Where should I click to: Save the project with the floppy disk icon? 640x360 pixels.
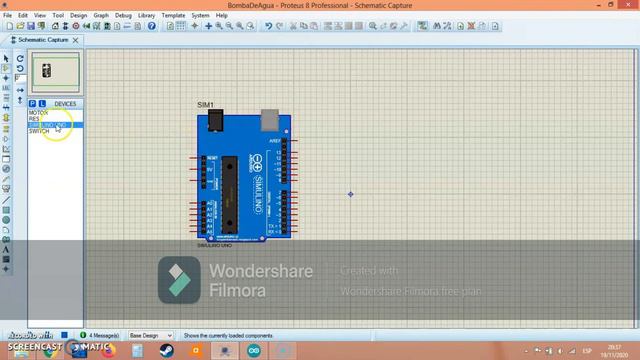pos(31,26)
